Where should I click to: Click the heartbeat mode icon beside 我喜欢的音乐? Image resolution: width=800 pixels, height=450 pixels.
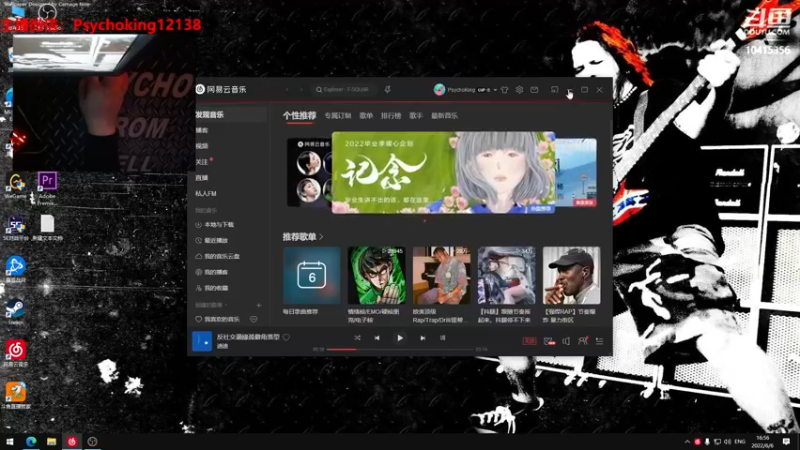pos(254,319)
